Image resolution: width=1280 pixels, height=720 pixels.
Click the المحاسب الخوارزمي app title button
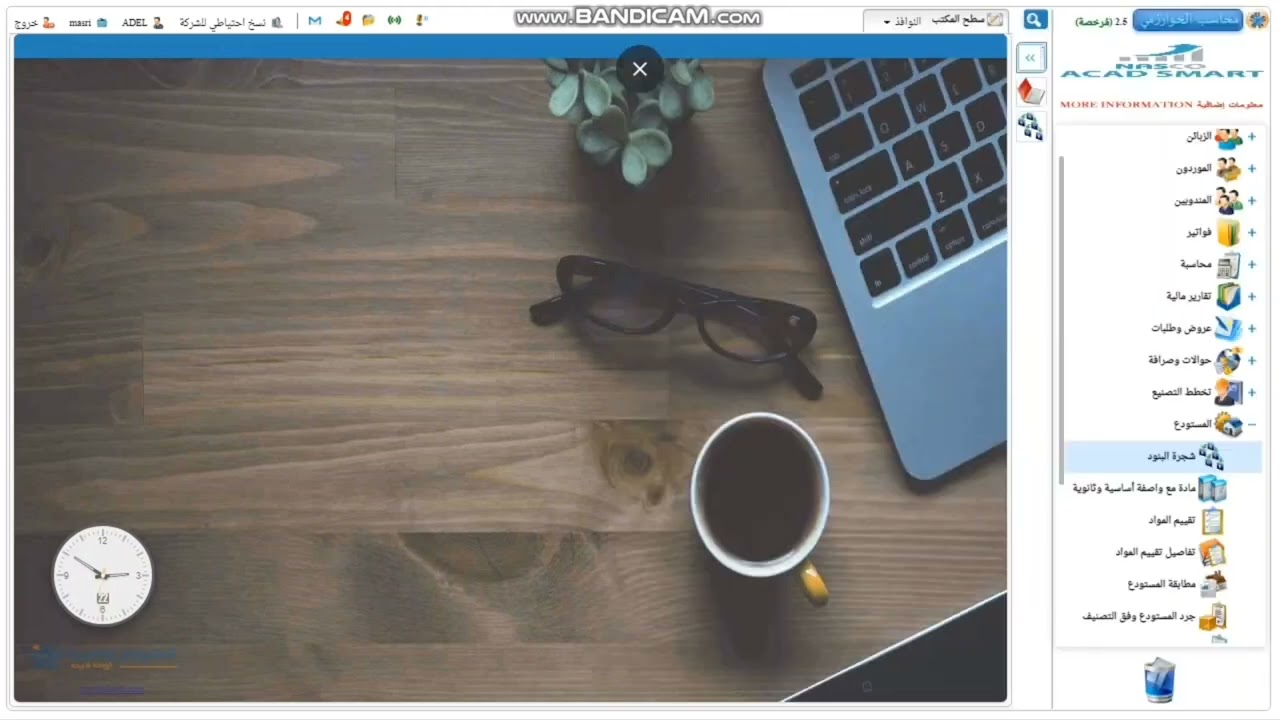[x=1187, y=20]
